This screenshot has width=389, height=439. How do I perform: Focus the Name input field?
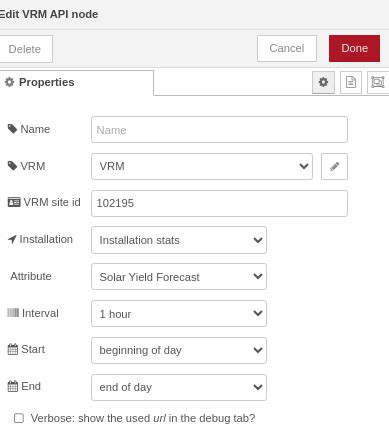[x=219, y=130]
